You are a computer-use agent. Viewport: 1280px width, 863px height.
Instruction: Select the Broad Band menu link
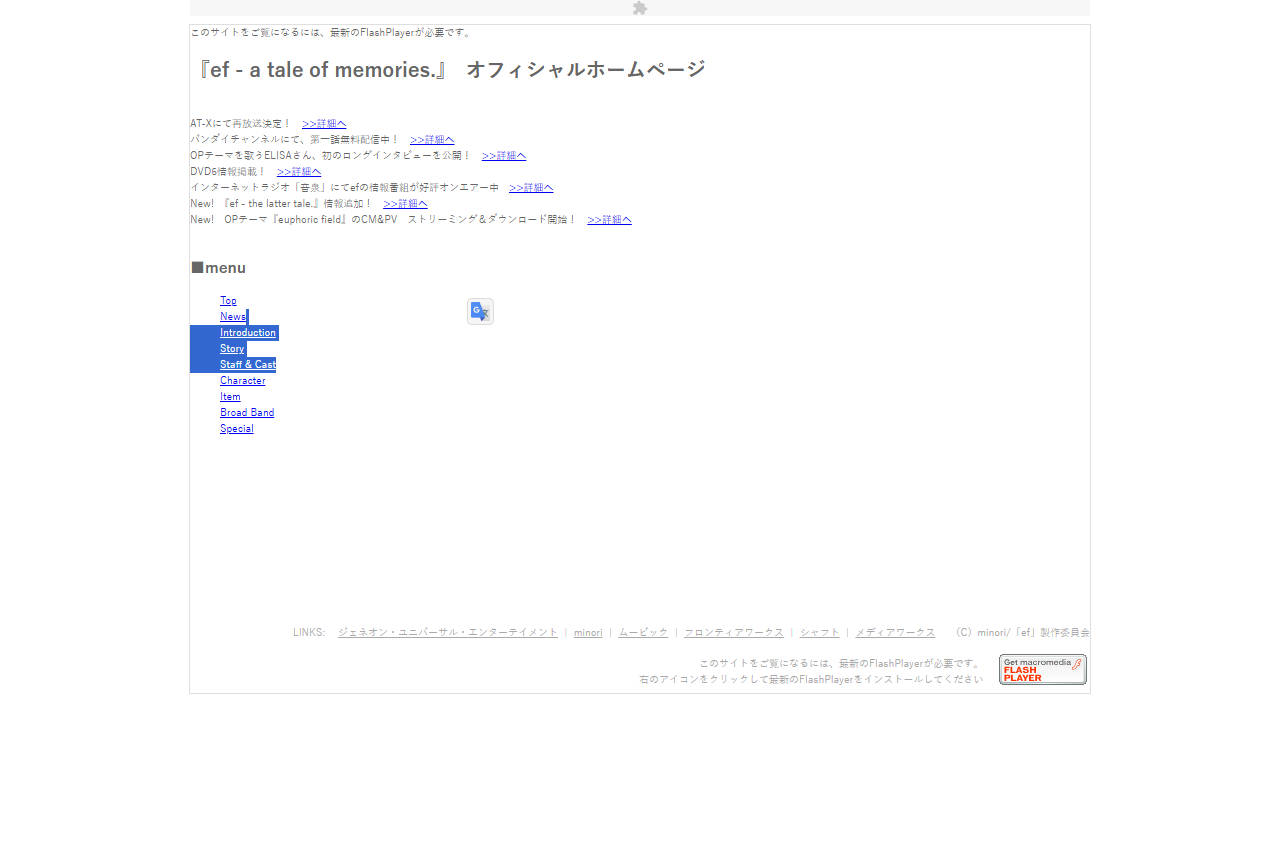point(246,412)
